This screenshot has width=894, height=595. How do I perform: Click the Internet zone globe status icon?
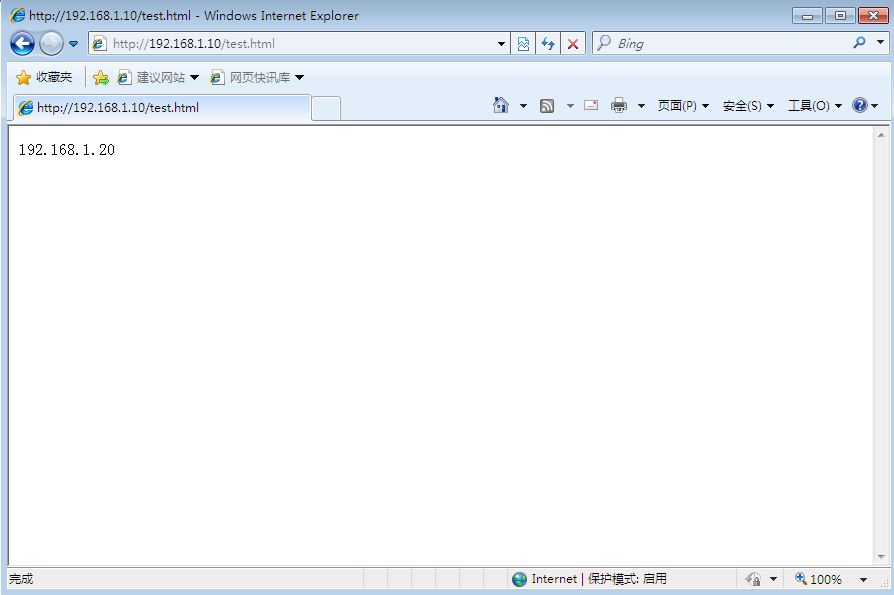point(519,579)
